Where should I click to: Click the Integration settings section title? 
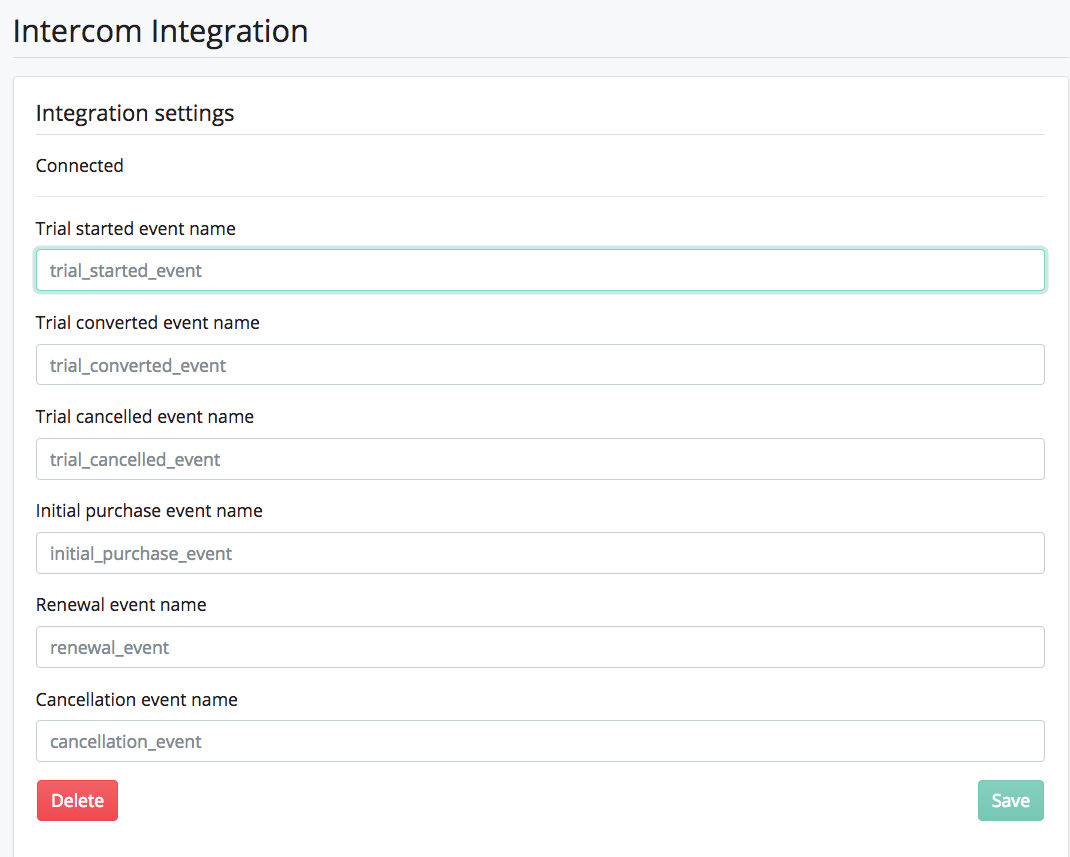point(134,113)
